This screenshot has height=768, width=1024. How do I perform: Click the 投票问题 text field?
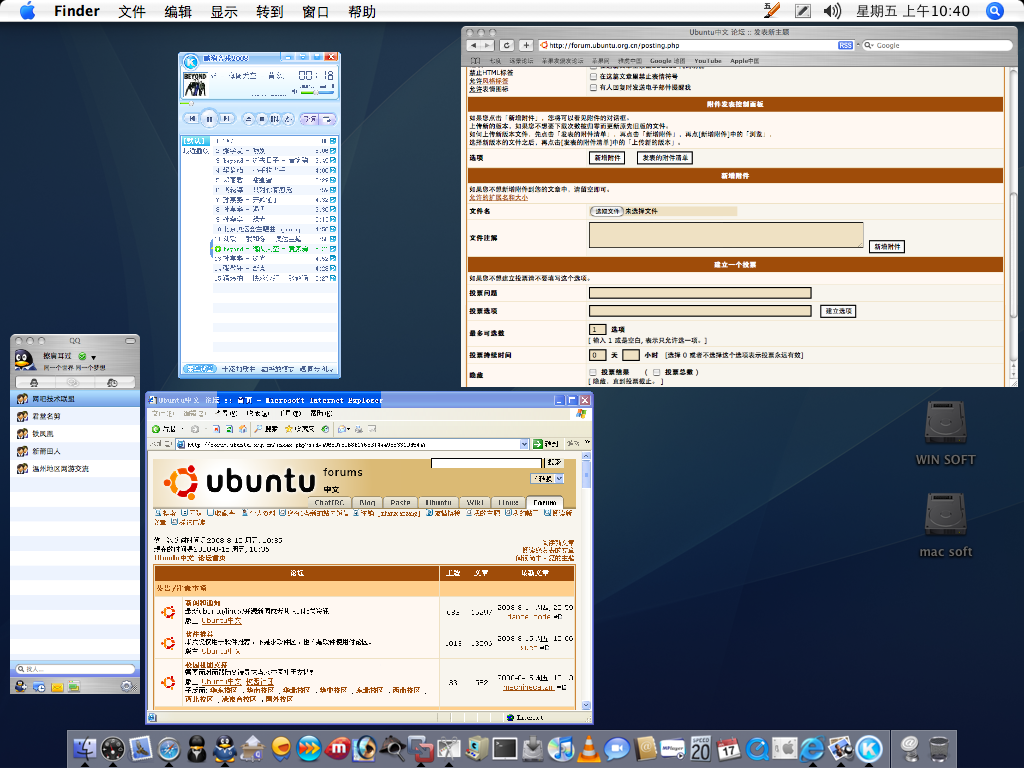(x=700, y=293)
